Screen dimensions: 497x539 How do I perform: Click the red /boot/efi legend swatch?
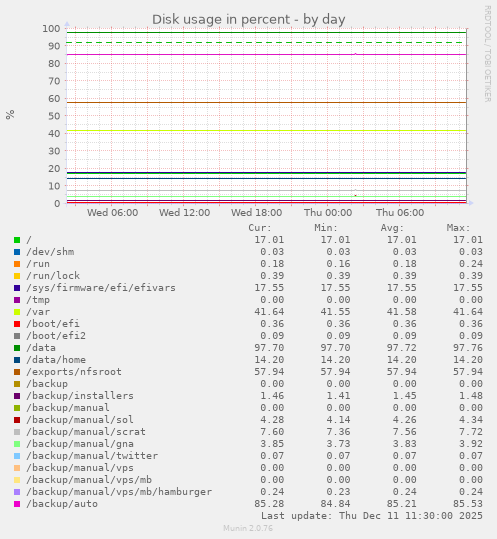(x=17, y=324)
